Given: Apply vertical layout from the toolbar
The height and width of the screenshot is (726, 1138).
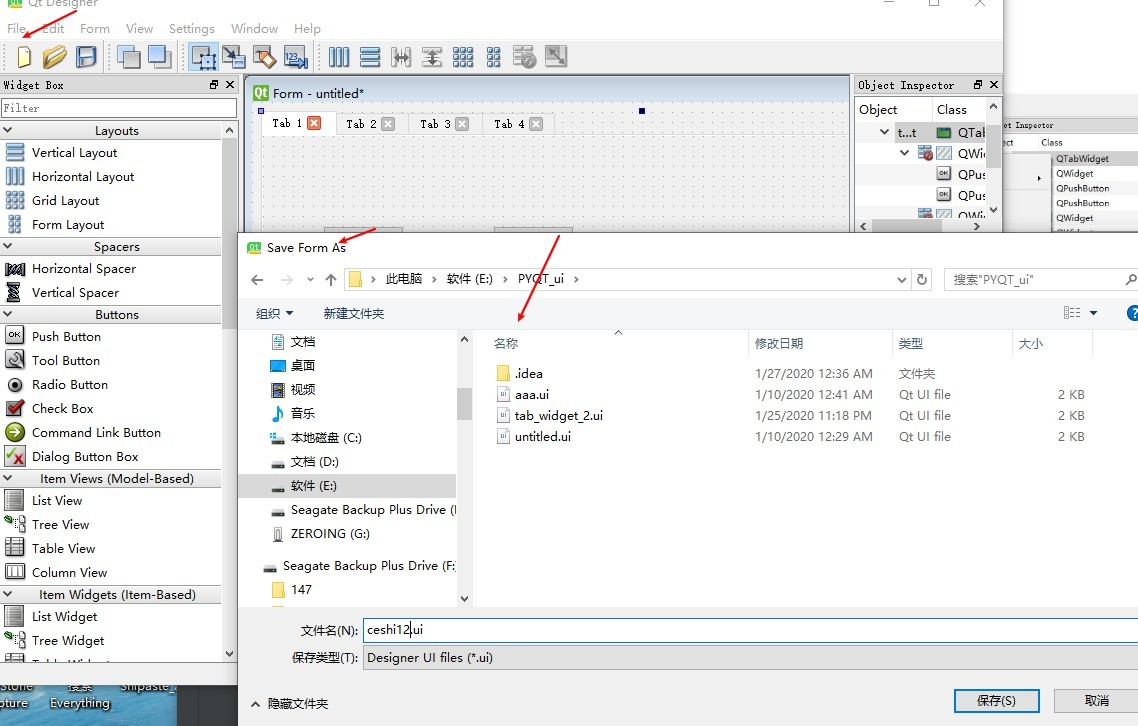Looking at the screenshot, I should pyautogui.click(x=370, y=57).
